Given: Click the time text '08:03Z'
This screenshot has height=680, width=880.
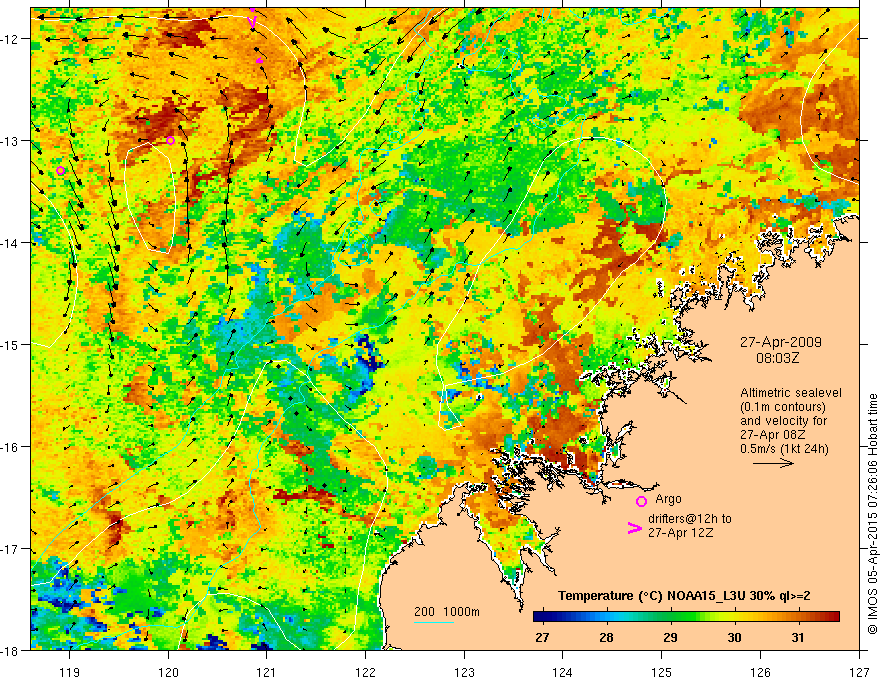Looking at the screenshot, I should point(777,358).
